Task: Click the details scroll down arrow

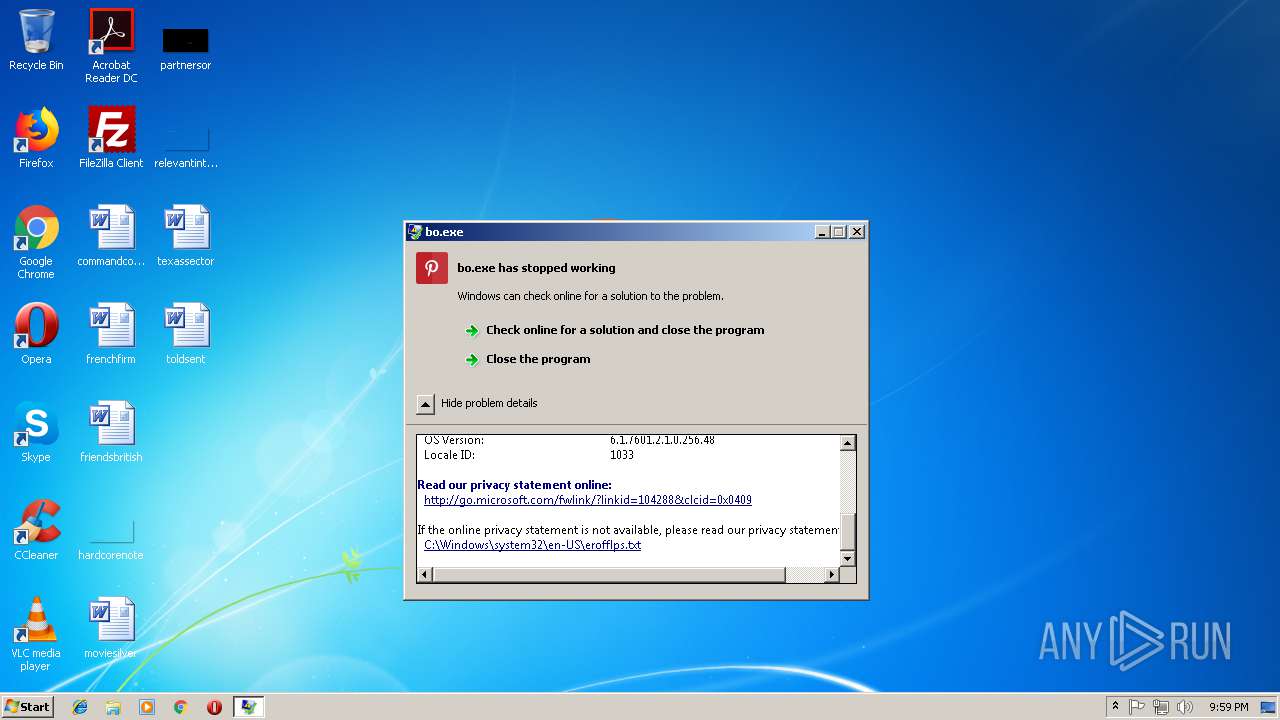Action: click(x=847, y=558)
